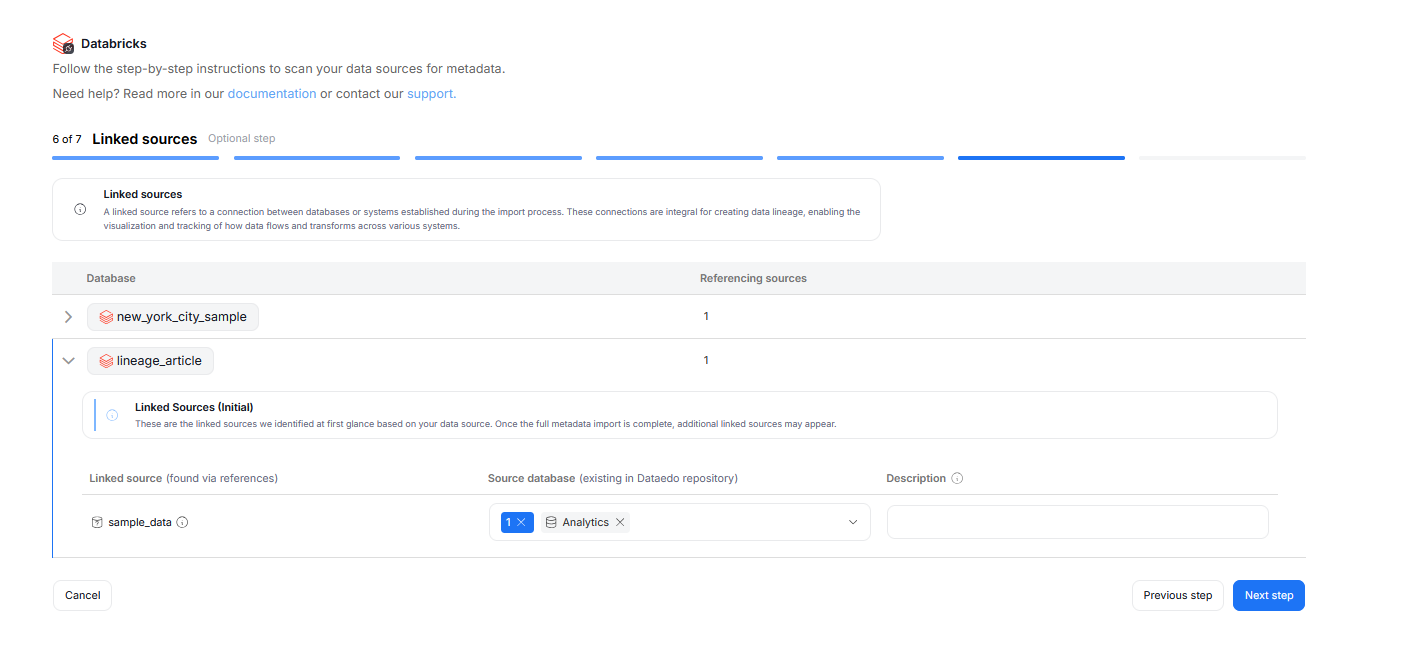Click the Next step button

(x=1268, y=595)
